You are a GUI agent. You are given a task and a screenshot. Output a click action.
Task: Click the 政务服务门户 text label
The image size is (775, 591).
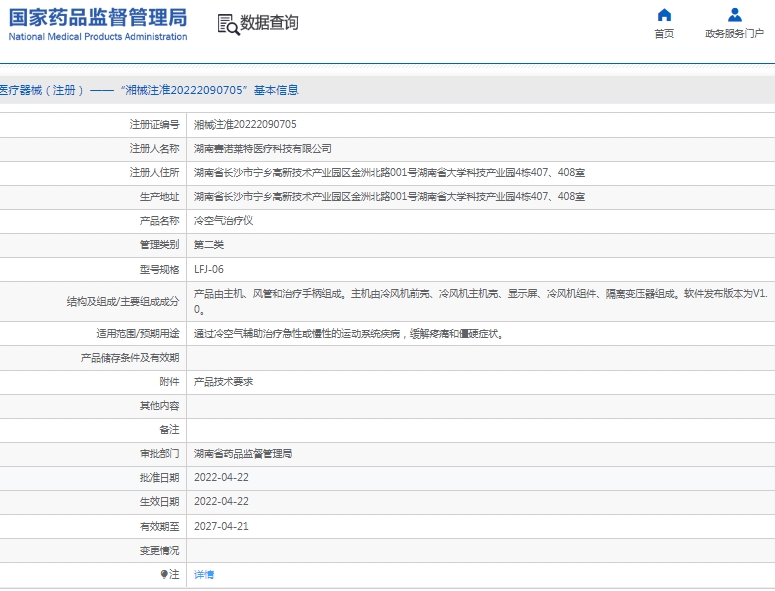click(734, 34)
